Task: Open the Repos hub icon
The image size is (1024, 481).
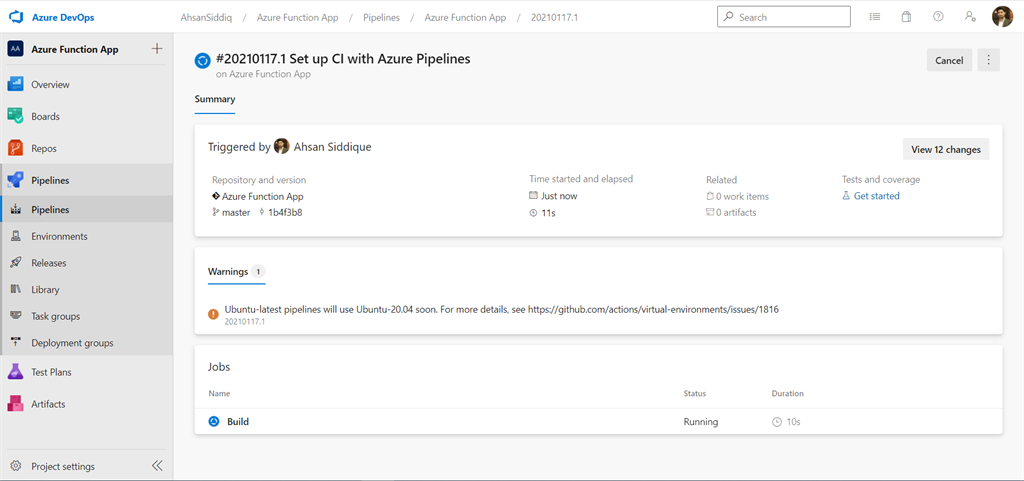Action: pyautogui.click(x=16, y=148)
